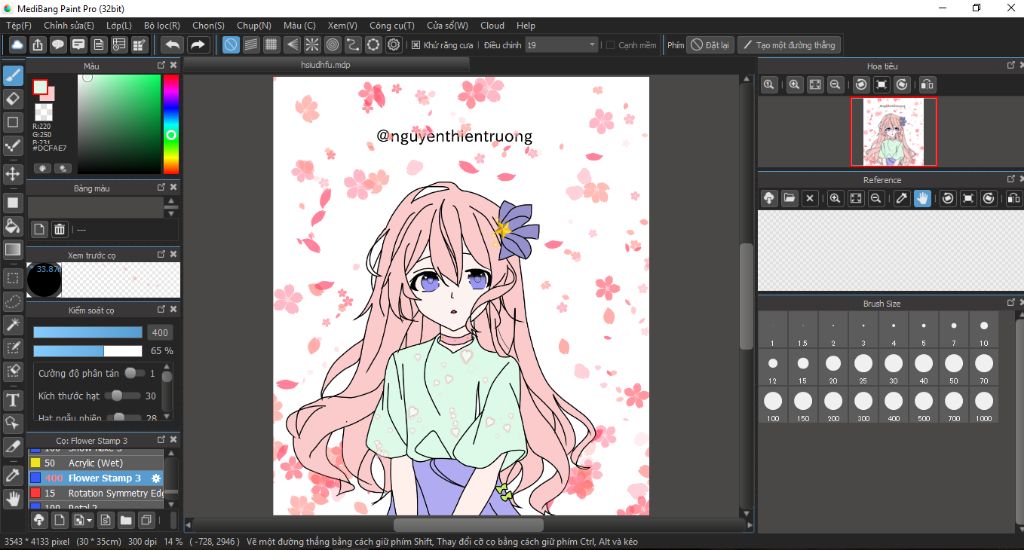1024x550 pixels.
Task: Switch to hsiudhfu.mdp document tab
Action: tap(325, 65)
